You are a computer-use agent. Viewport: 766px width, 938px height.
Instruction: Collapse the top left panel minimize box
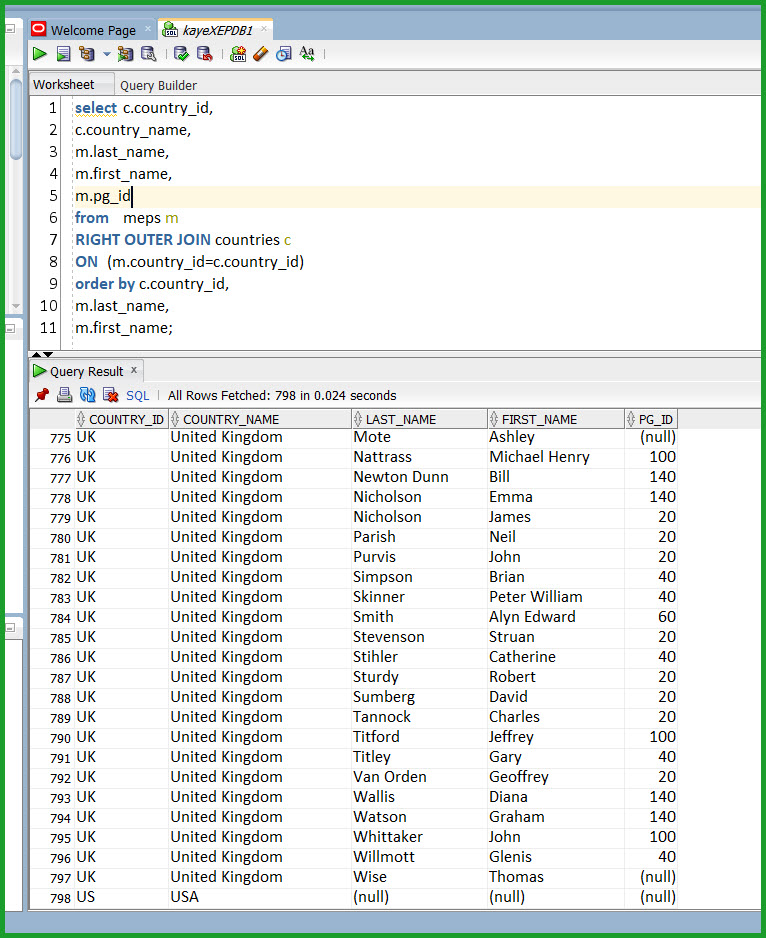click(x=10, y=29)
